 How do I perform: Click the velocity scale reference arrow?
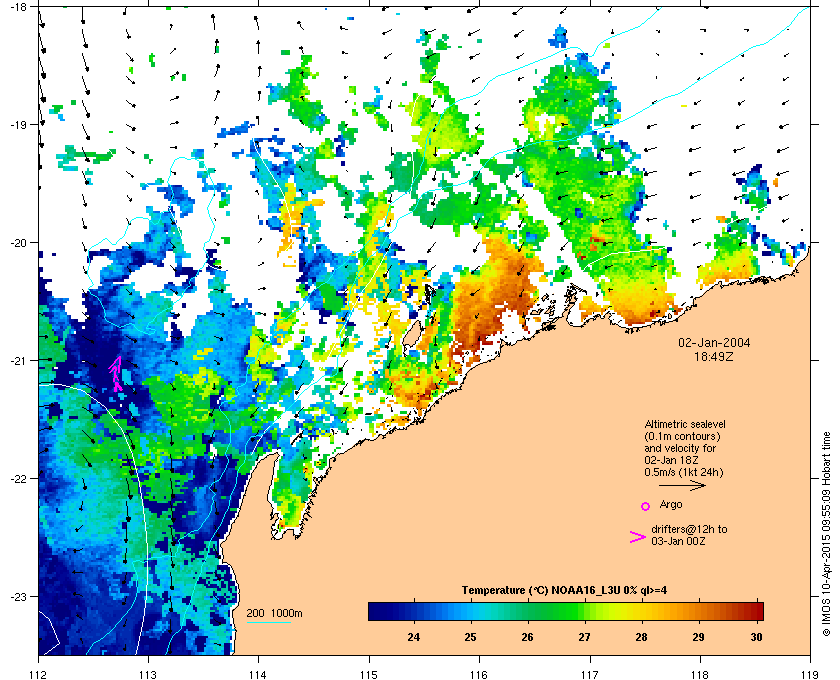click(682, 486)
